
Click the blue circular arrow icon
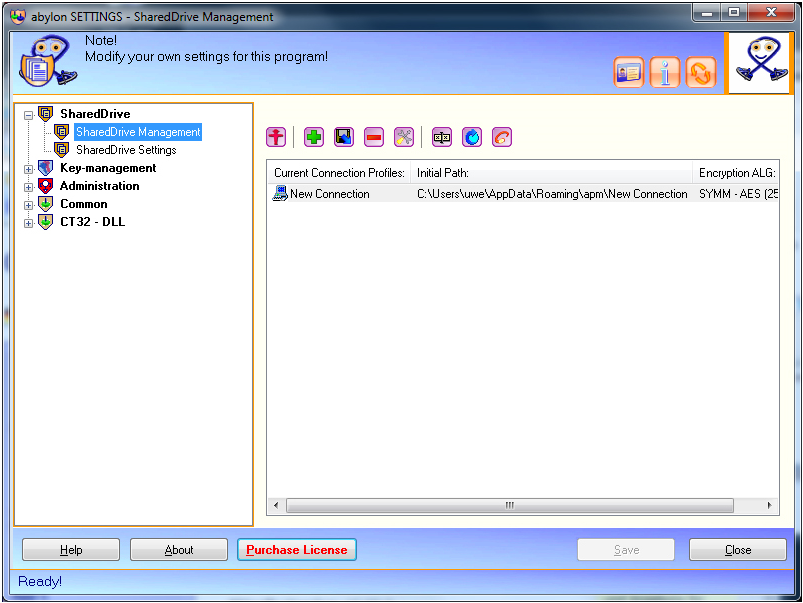[x=472, y=137]
